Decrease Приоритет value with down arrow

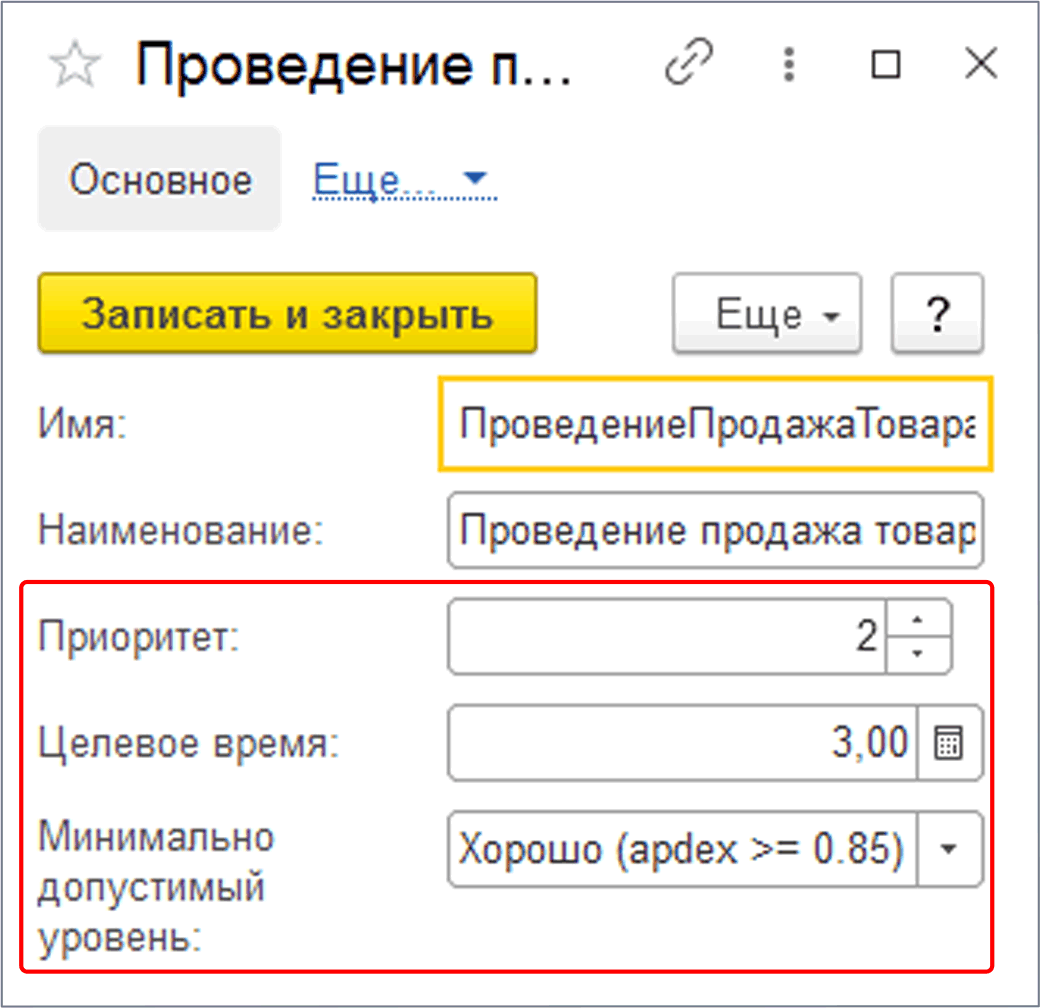pyautogui.click(x=918, y=653)
